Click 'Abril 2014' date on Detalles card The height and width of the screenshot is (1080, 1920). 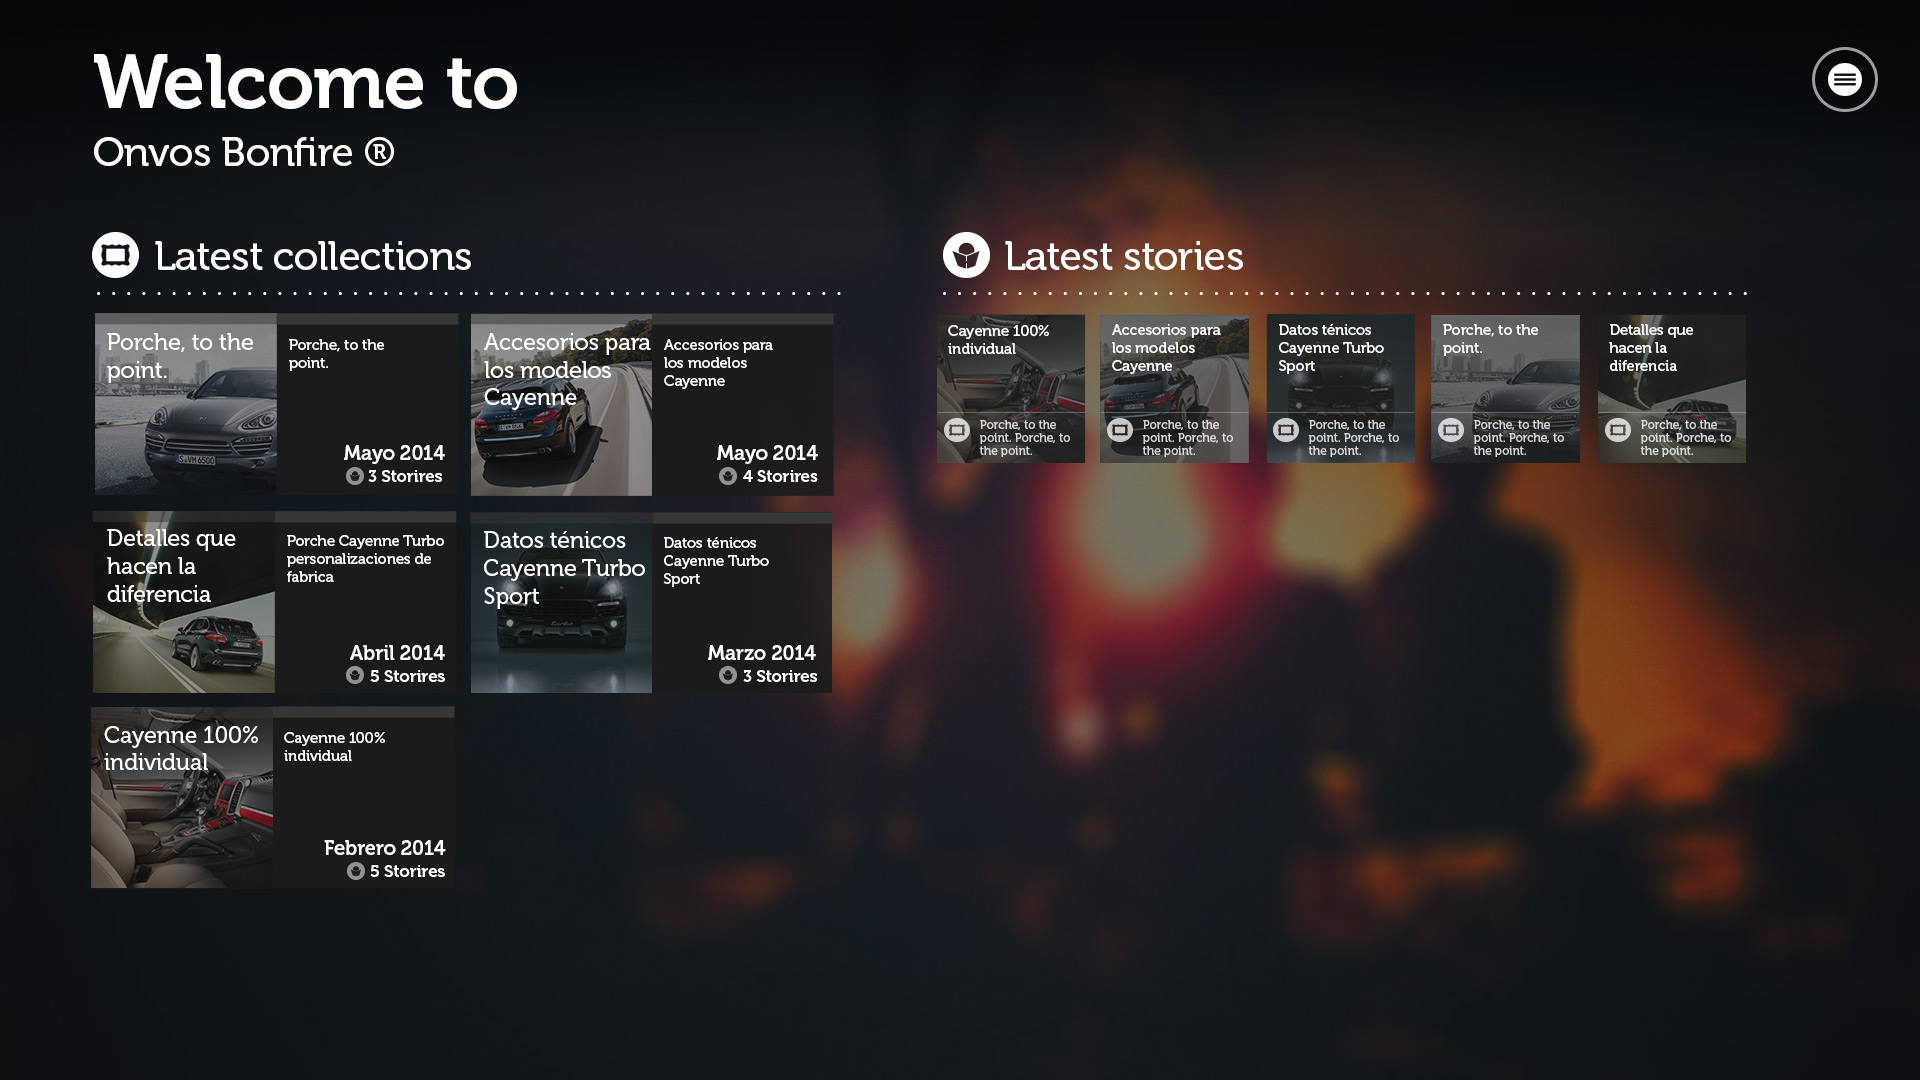click(x=397, y=653)
